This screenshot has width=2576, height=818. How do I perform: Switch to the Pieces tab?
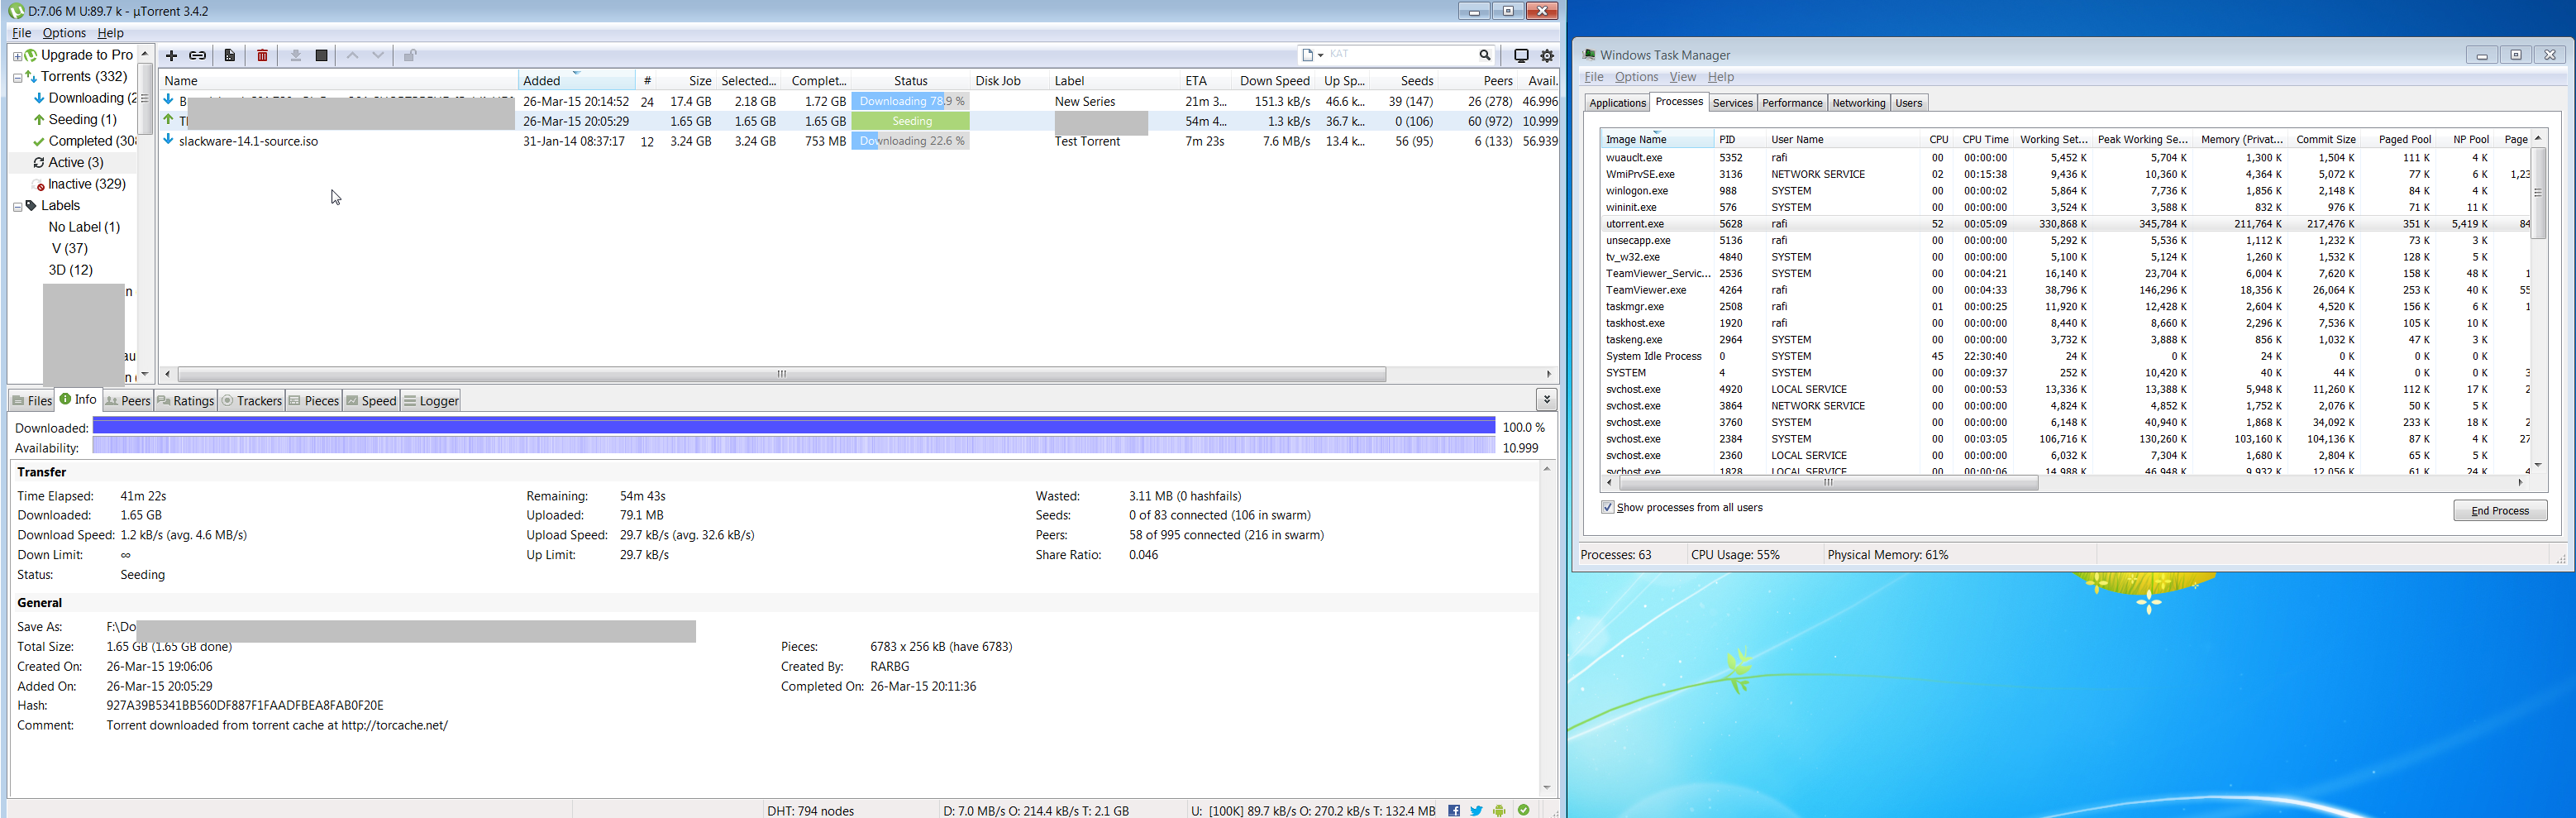click(314, 401)
